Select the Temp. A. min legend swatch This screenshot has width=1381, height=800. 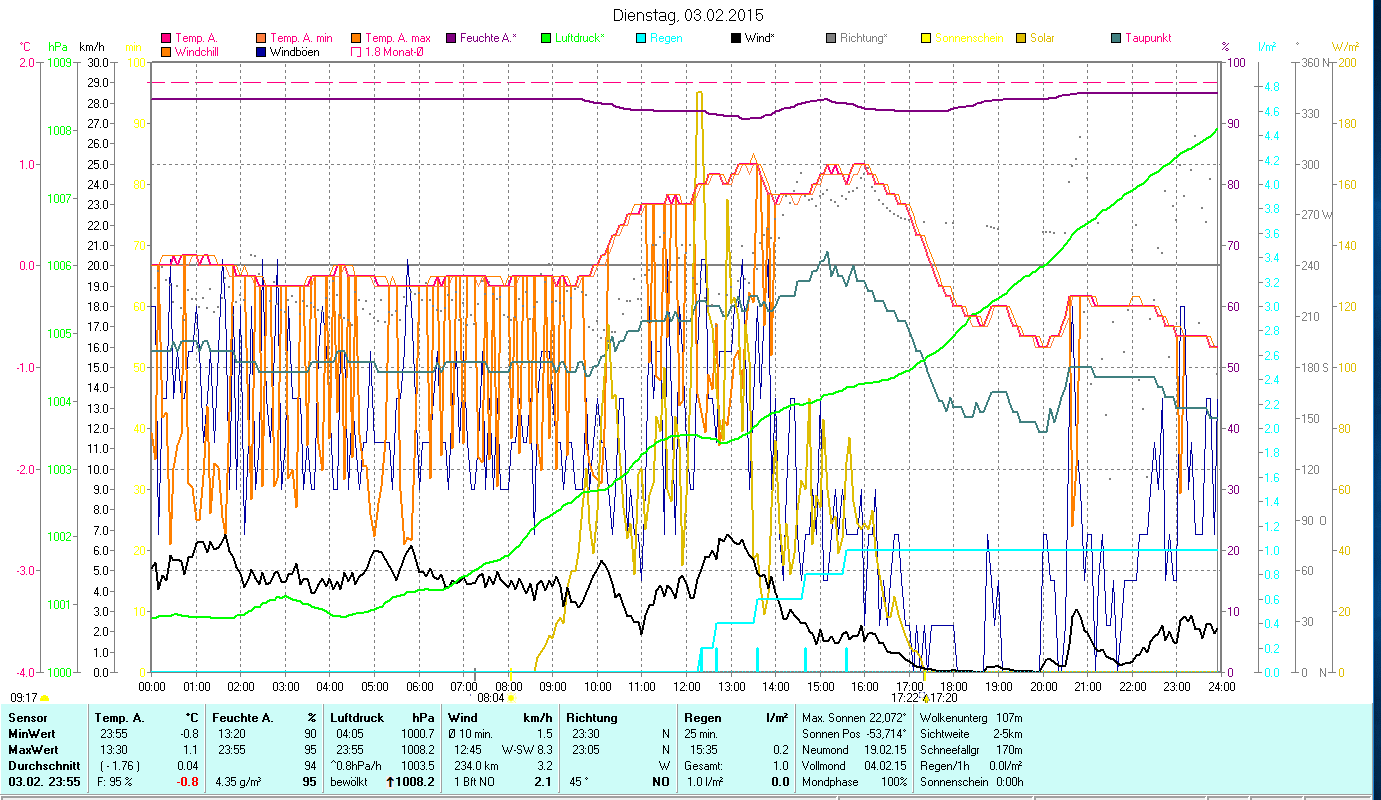(261, 38)
